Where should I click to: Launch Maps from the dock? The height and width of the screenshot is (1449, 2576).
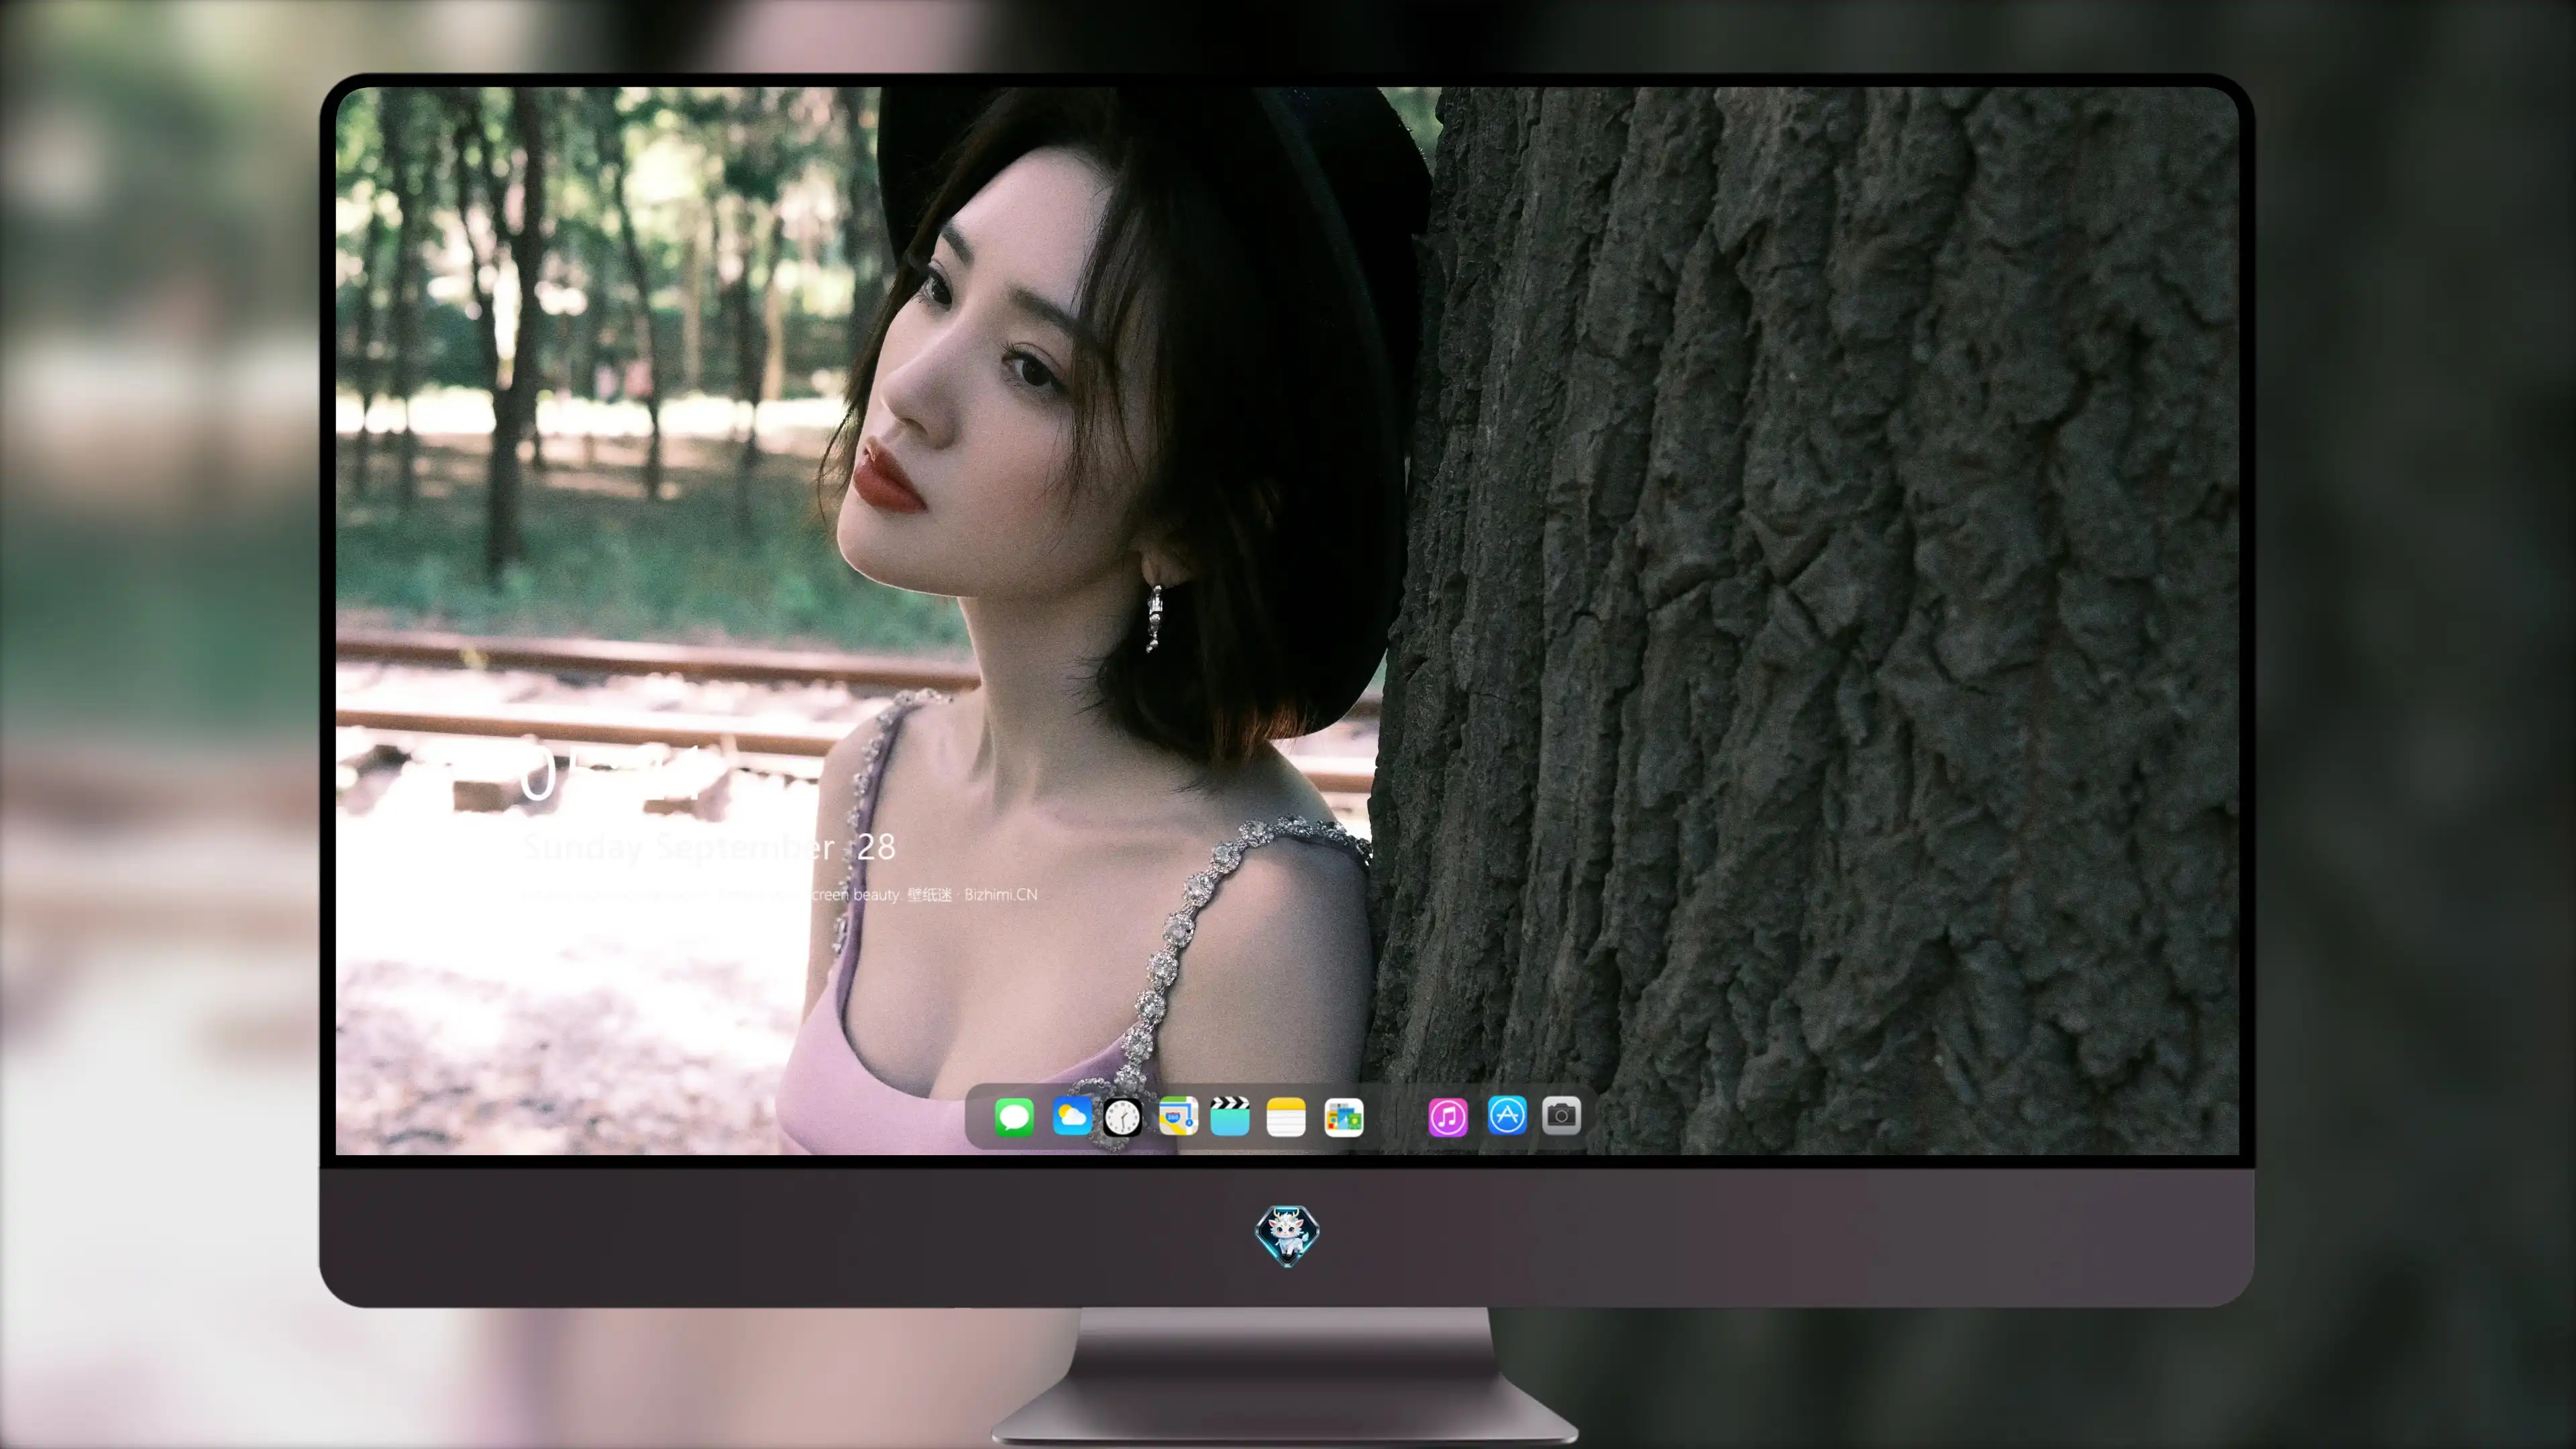click(x=1178, y=1116)
